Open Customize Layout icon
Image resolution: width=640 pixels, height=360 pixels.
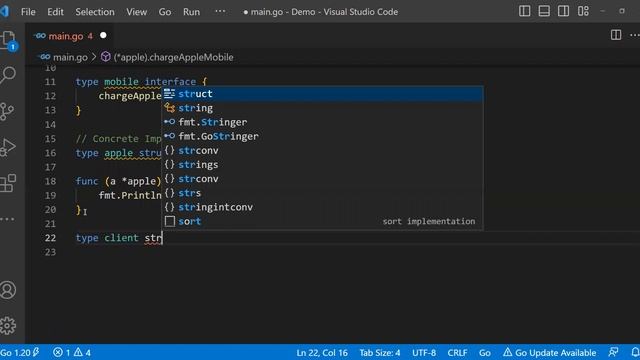(x=583, y=11)
